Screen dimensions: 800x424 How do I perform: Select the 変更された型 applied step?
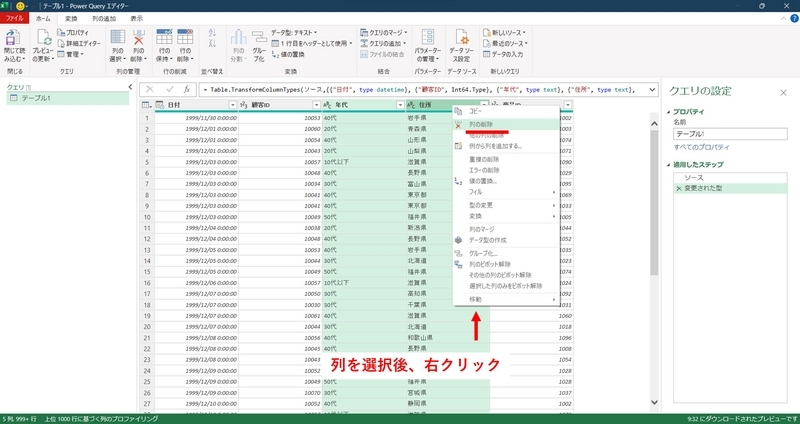point(730,189)
